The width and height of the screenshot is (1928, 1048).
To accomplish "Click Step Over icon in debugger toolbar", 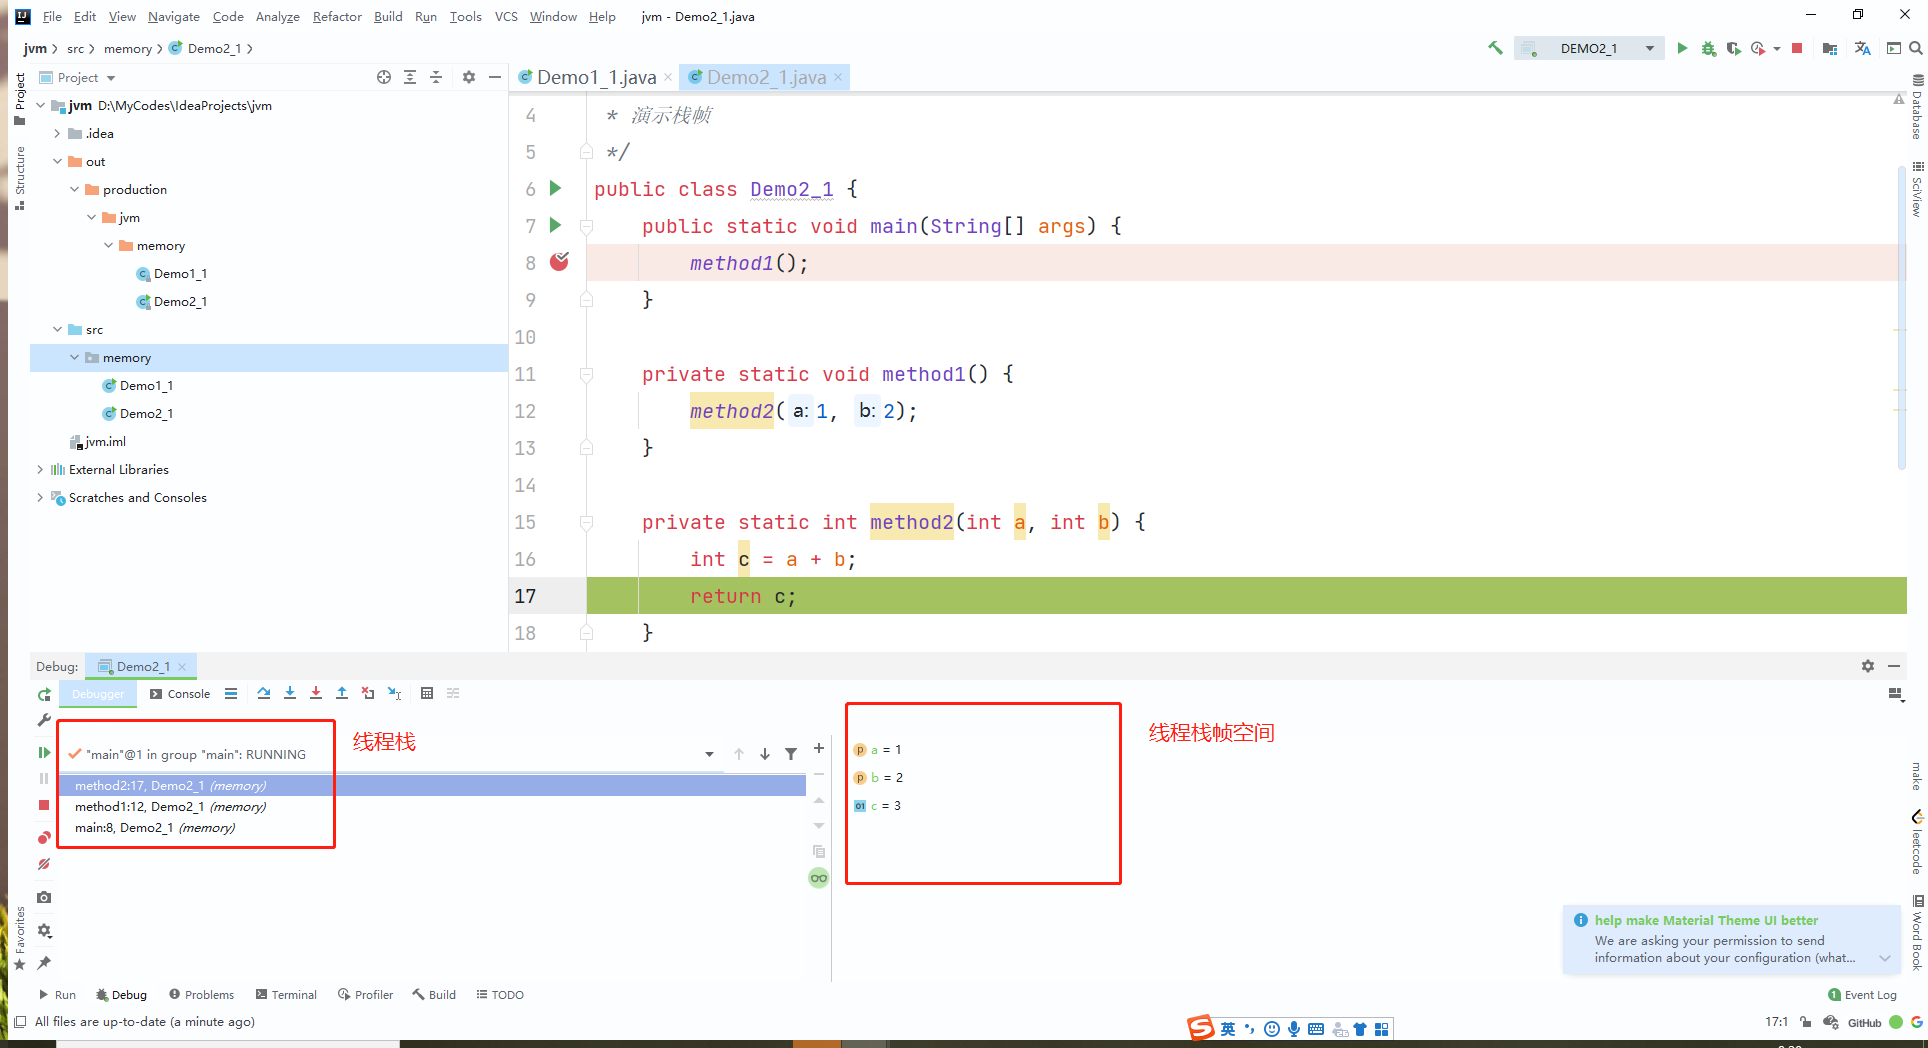I will [x=264, y=693].
